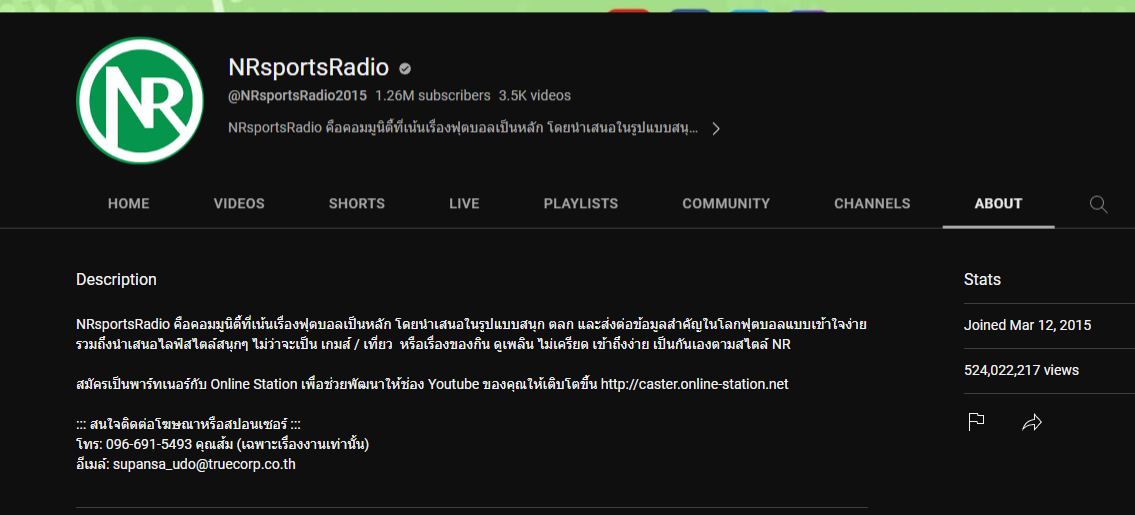Click the verified checkmark badge
Viewport: 1135px width, 515px height.
click(405, 69)
